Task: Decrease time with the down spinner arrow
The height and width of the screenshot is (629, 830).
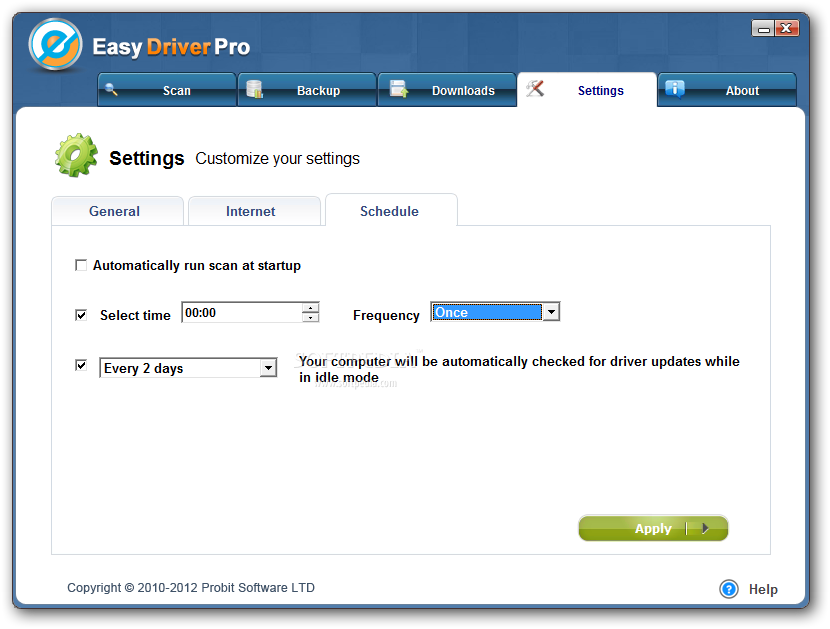Action: 311,317
